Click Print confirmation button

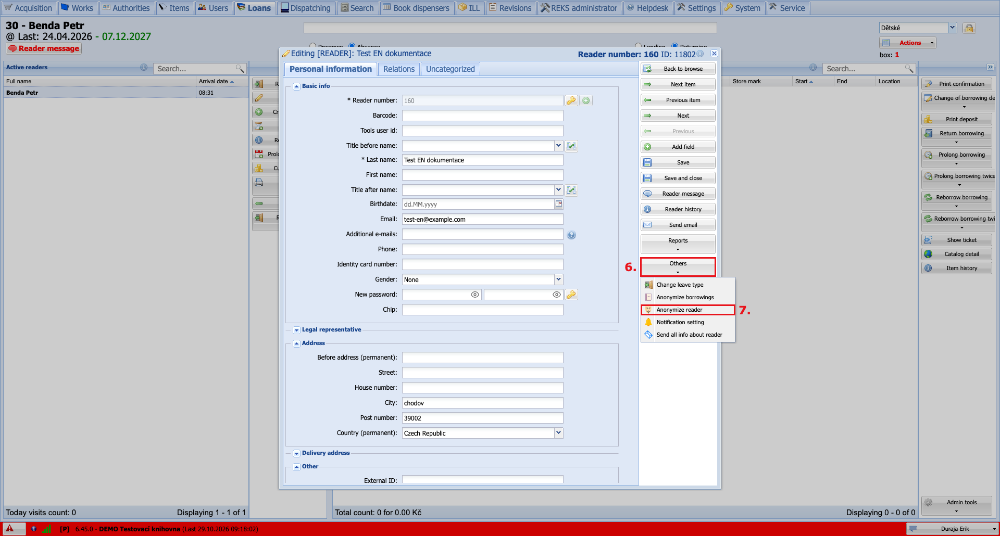click(958, 84)
